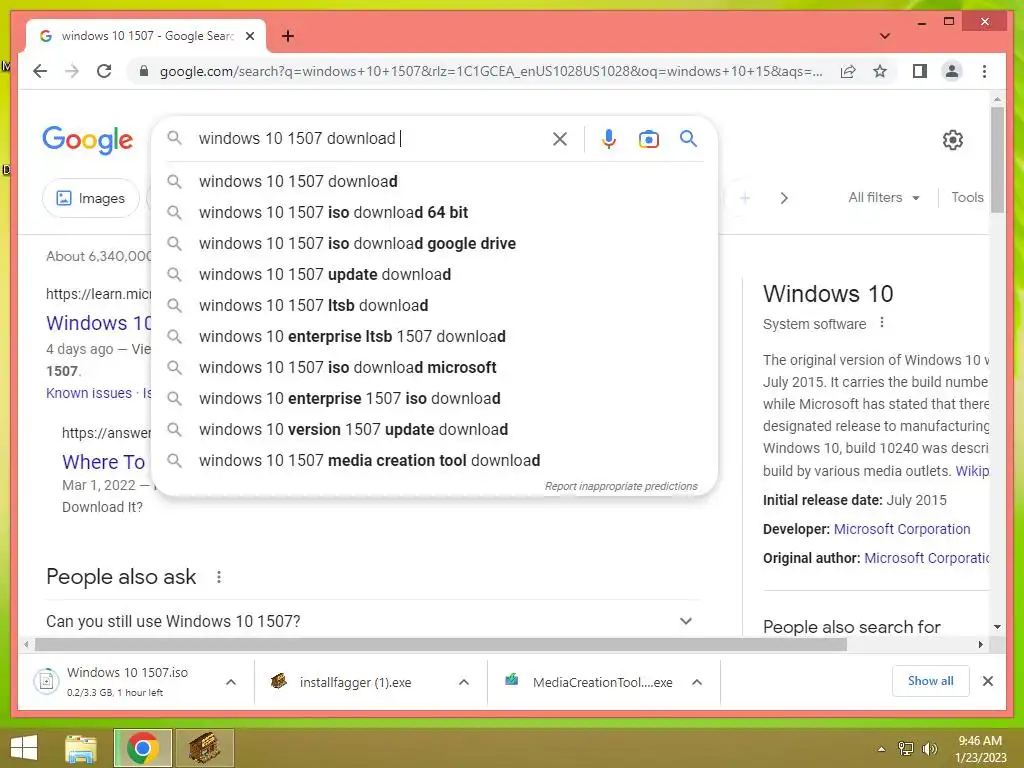Open Chrome three-dot menu
The width and height of the screenshot is (1024, 768).
(x=984, y=71)
